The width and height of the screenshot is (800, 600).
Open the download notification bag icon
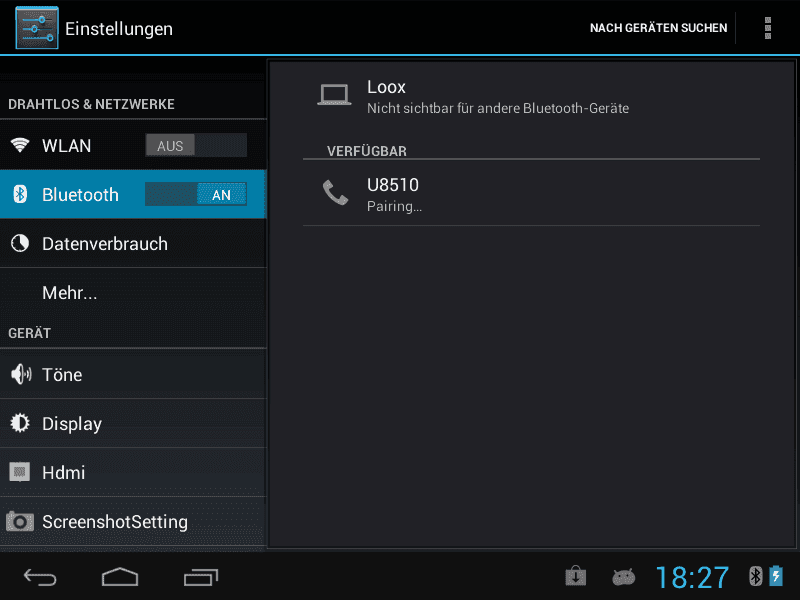click(x=576, y=577)
